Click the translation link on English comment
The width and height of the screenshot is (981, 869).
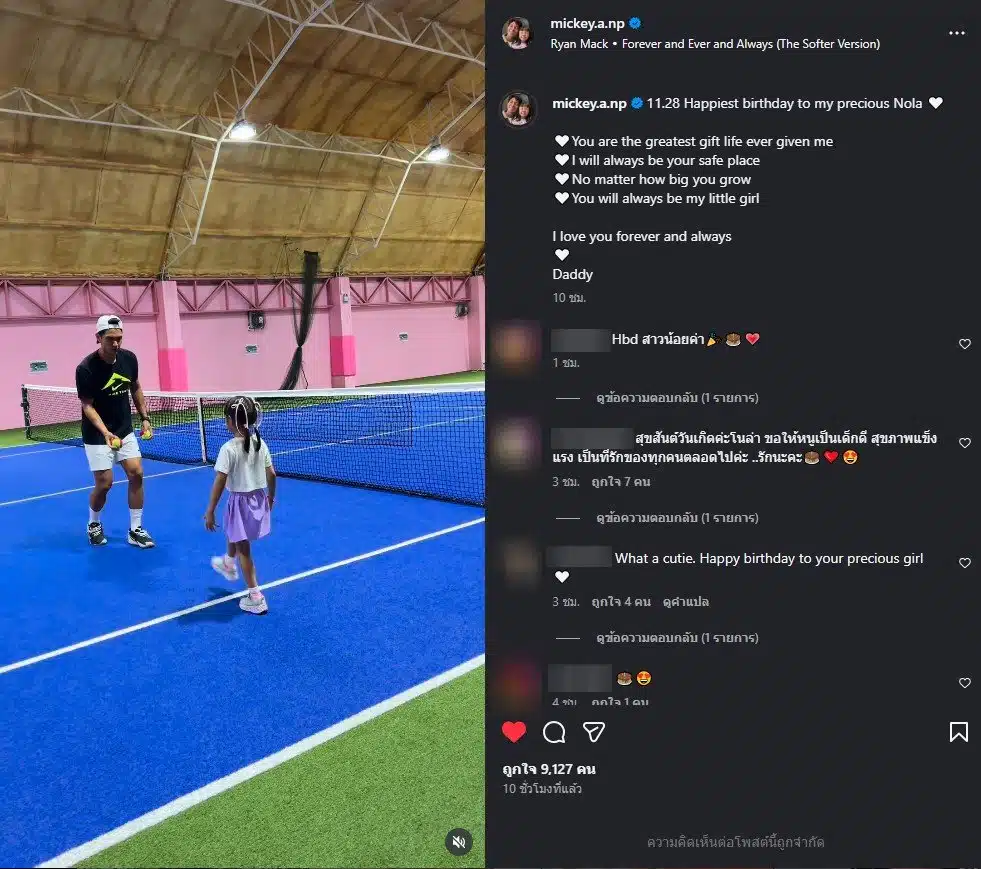click(x=686, y=602)
